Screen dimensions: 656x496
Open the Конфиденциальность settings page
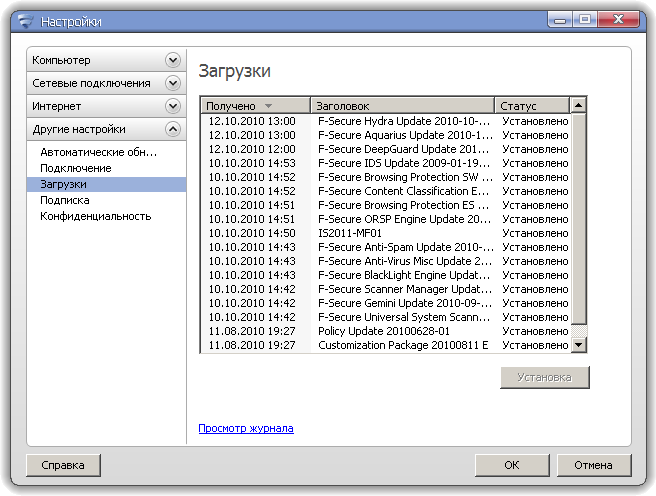point(95,216)
